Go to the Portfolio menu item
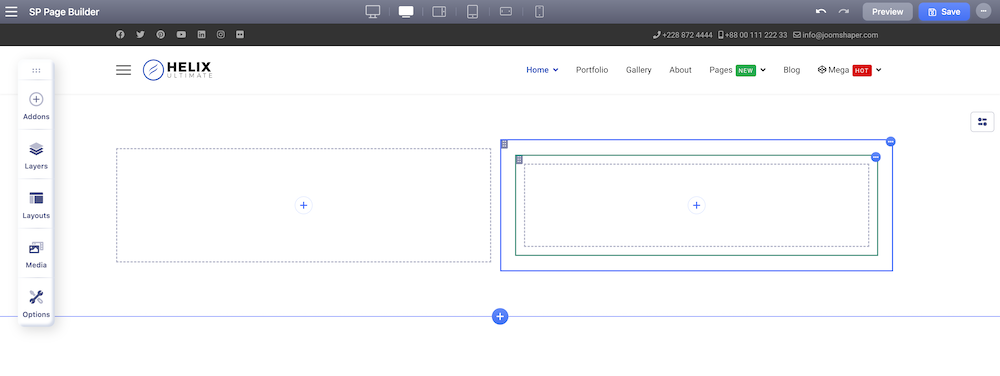Screen dimensions: 1000x376 tap(592, 70)
